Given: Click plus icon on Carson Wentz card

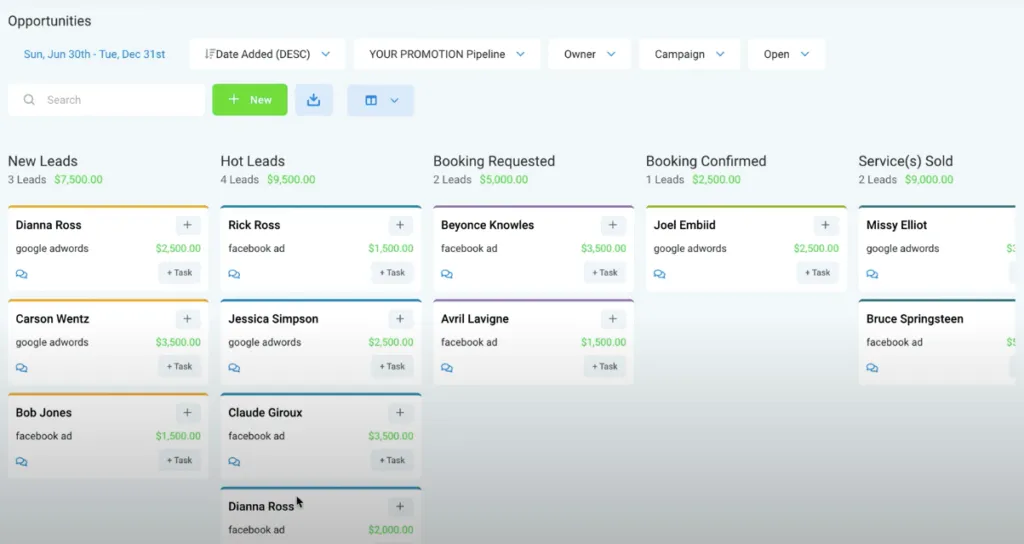Looking at the screenshot, I should [x=187, y=320].
